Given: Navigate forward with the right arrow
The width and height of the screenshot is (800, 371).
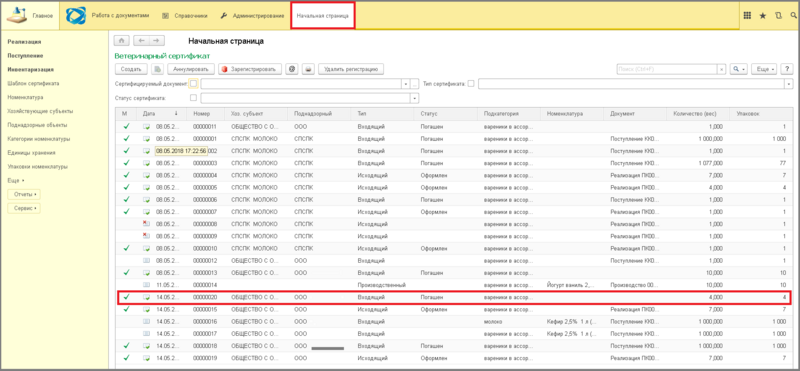Looking at the screenshot, I should 157,41.
